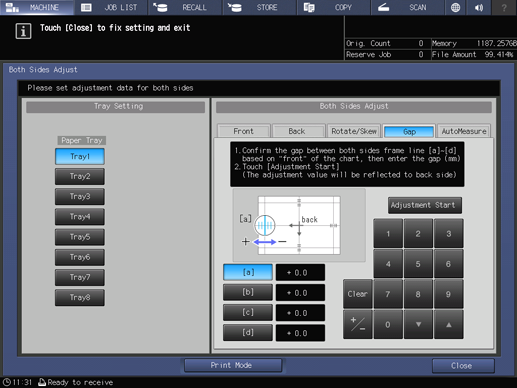
Task: Open the help question mark icon
Action: tap(504, 7)
